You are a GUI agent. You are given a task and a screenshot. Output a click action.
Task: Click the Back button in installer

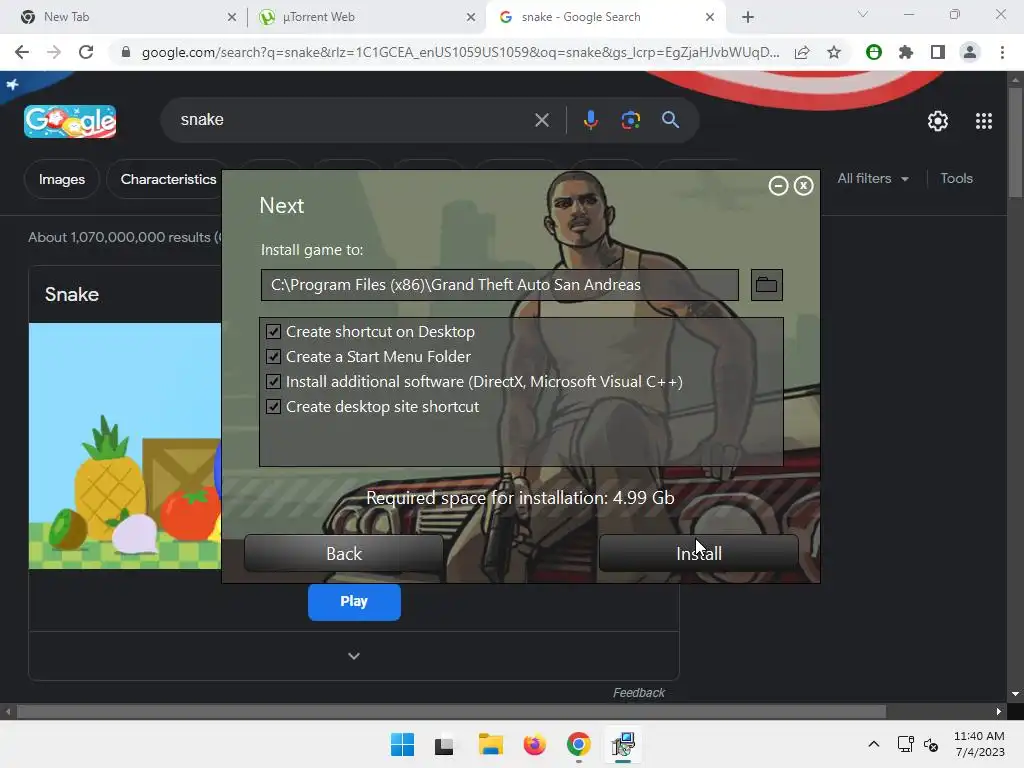click(x=344, y=553)
